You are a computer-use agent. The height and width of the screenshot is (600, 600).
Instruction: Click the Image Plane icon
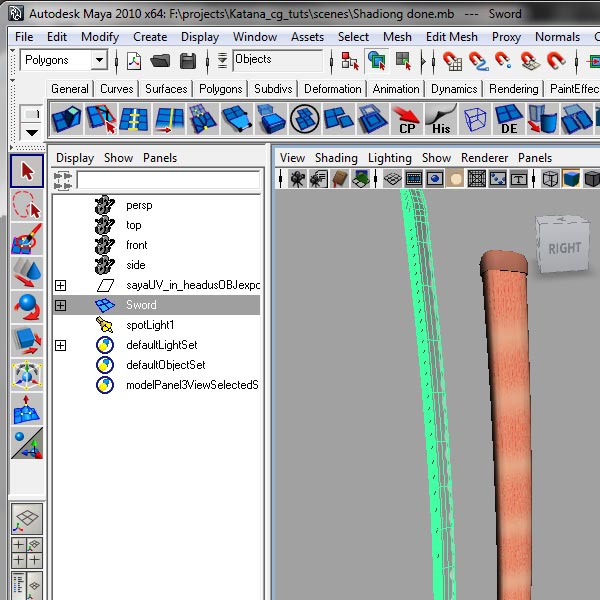(x=360, y=179)
